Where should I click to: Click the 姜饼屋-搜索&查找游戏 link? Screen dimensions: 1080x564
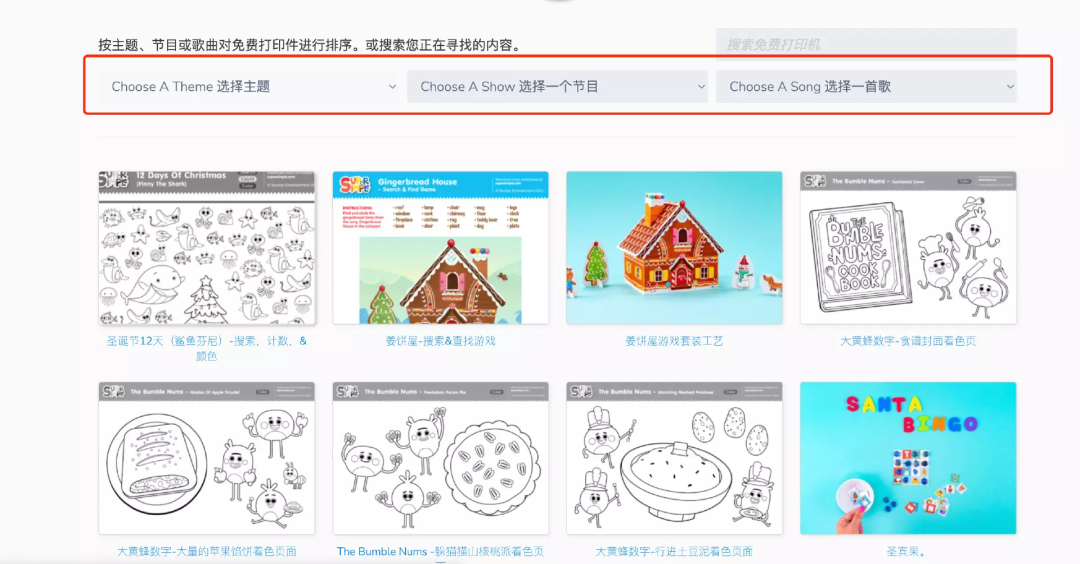440,341
